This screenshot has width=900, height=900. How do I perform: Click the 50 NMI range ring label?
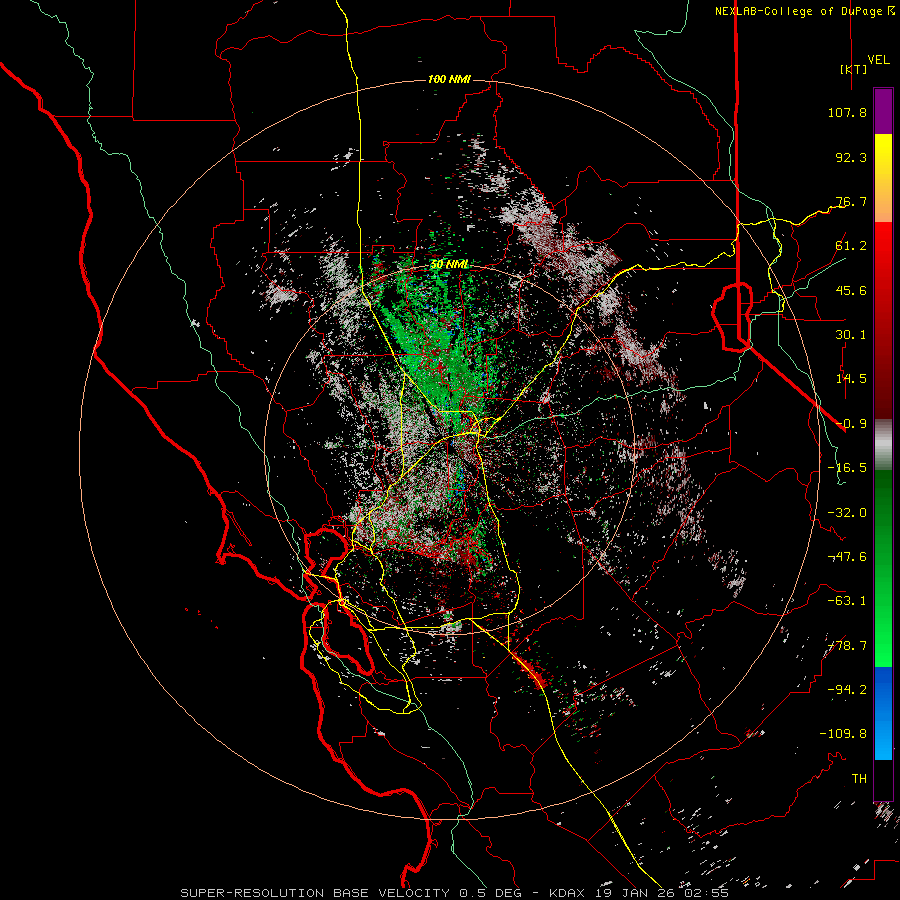[x=449, y=264]
